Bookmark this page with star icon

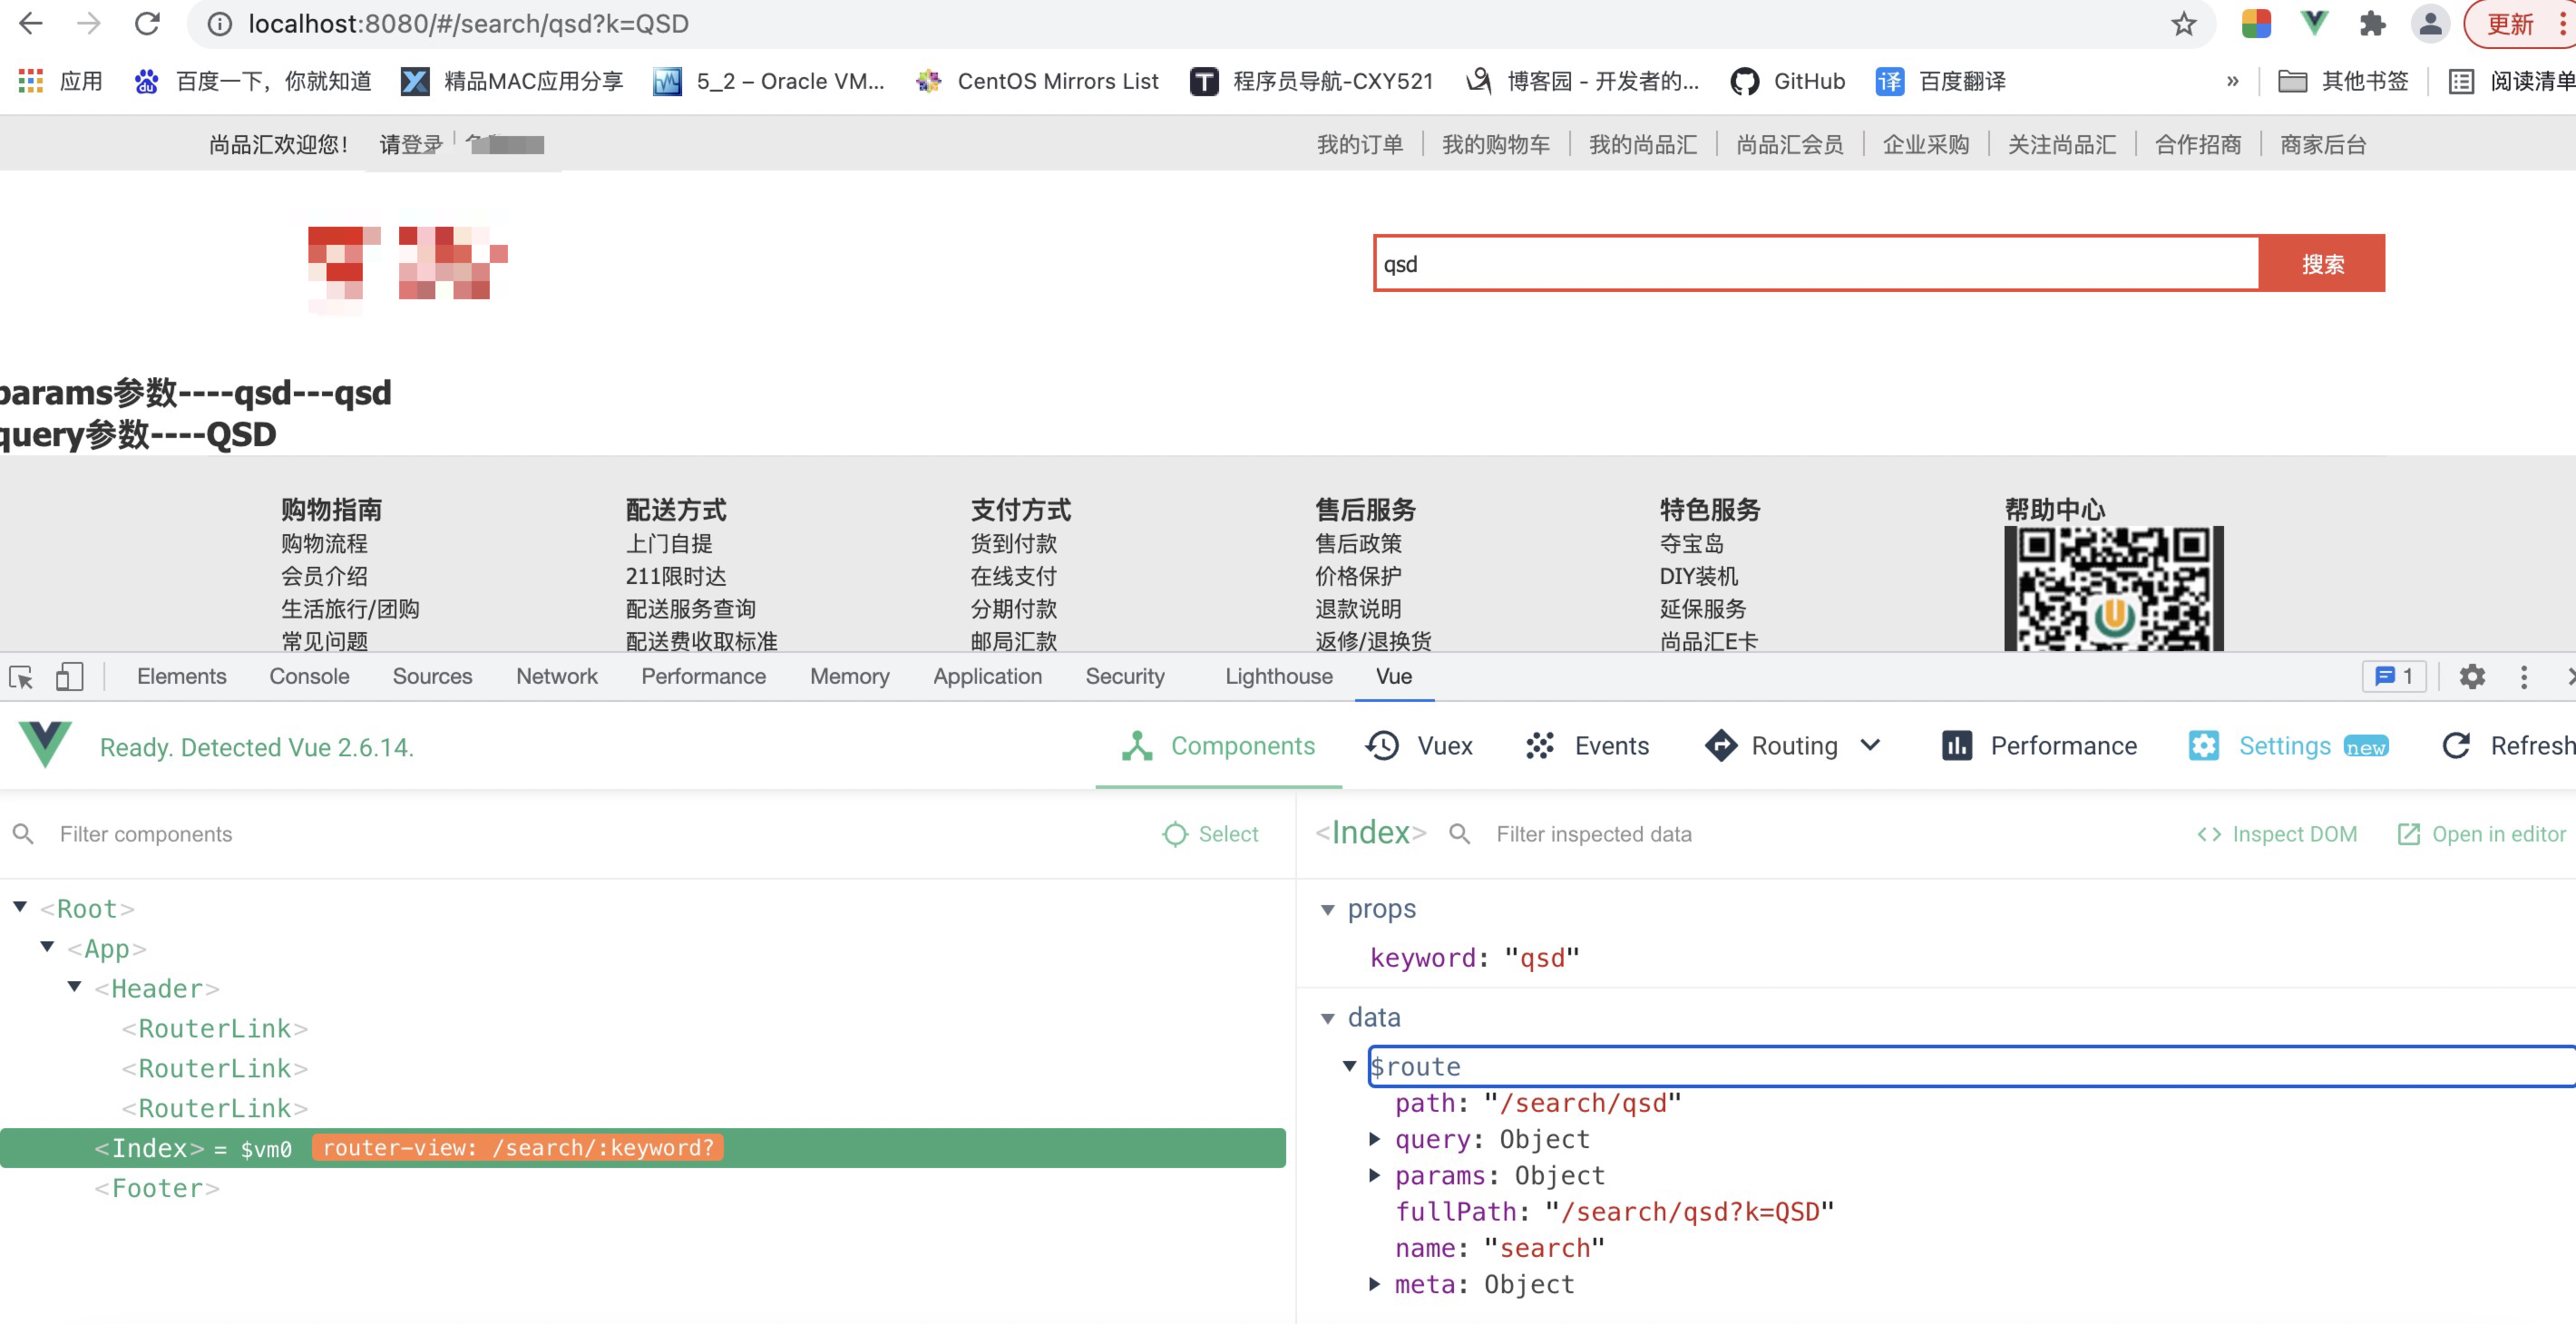(2183, 24)
